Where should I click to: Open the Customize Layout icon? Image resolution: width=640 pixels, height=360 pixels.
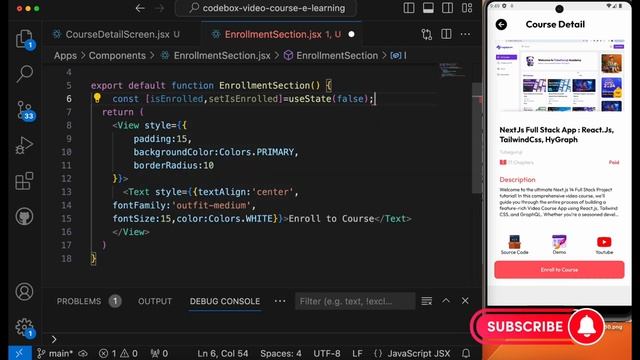[x=467, y=8]
